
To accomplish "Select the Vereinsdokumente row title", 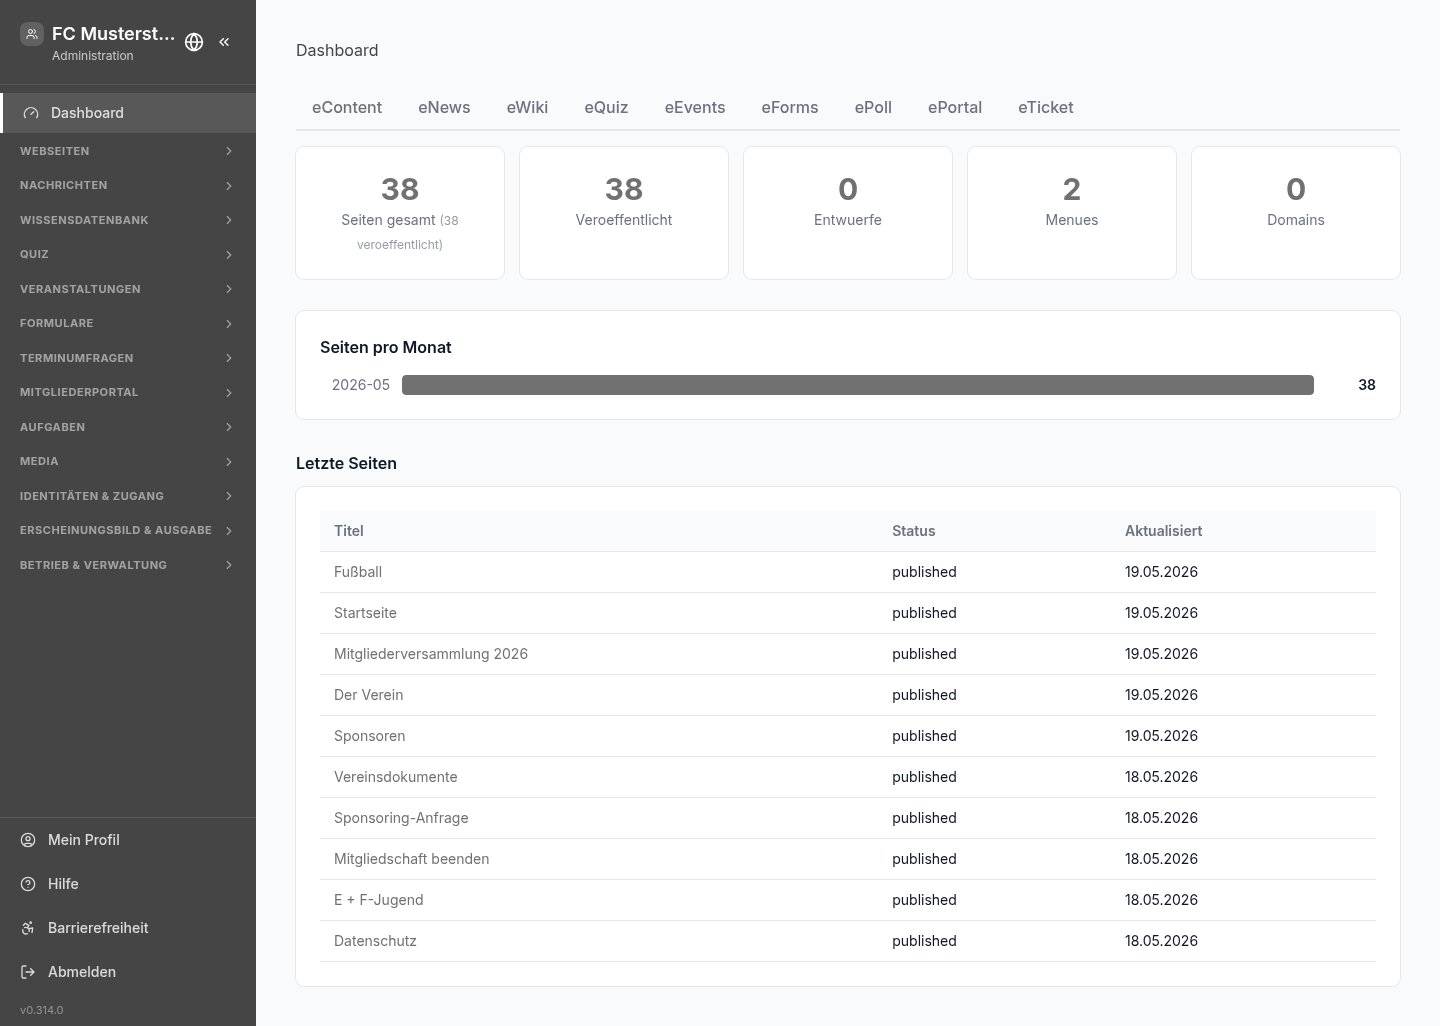I will [x=396, y=777].
